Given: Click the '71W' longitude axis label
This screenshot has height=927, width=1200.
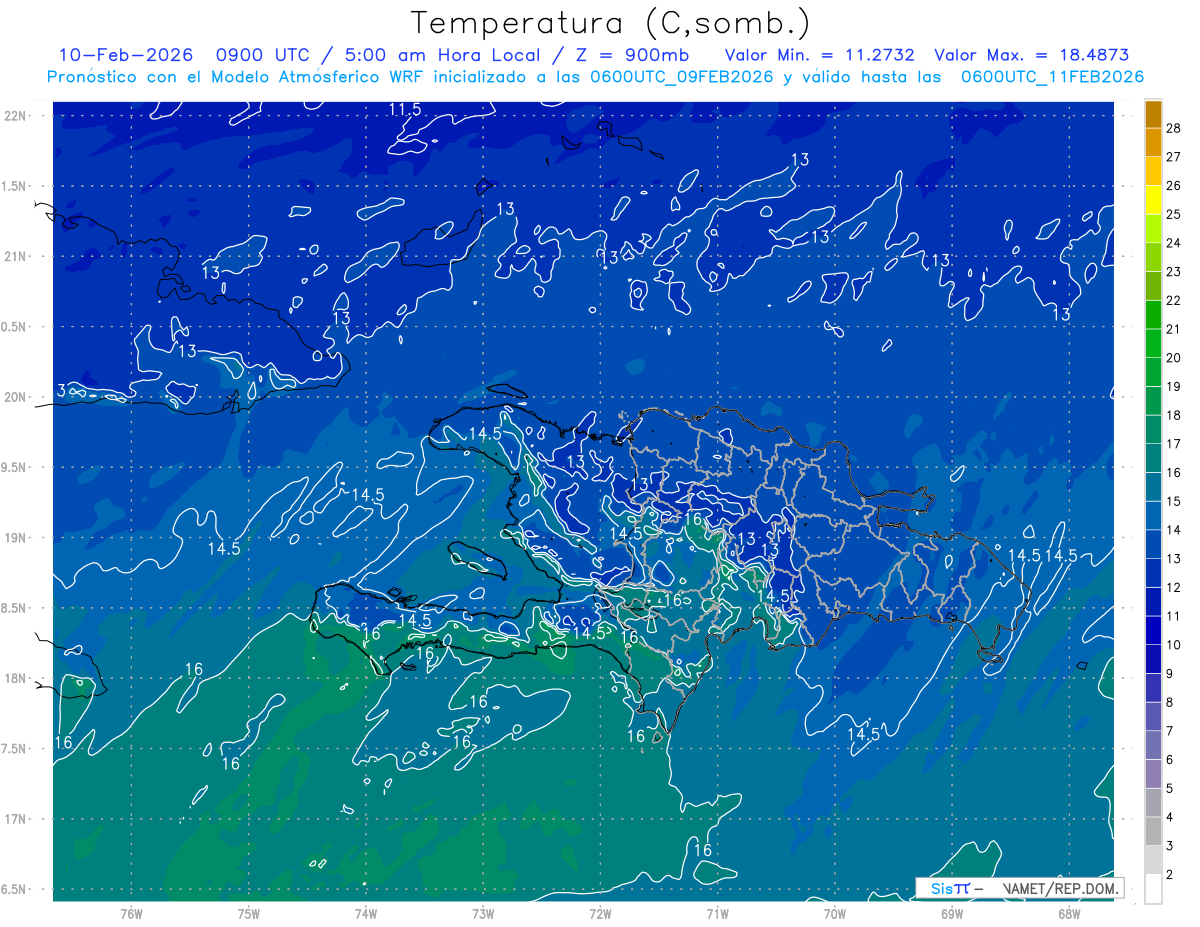Looking at the screenshot, I should [x=717, y=914].
